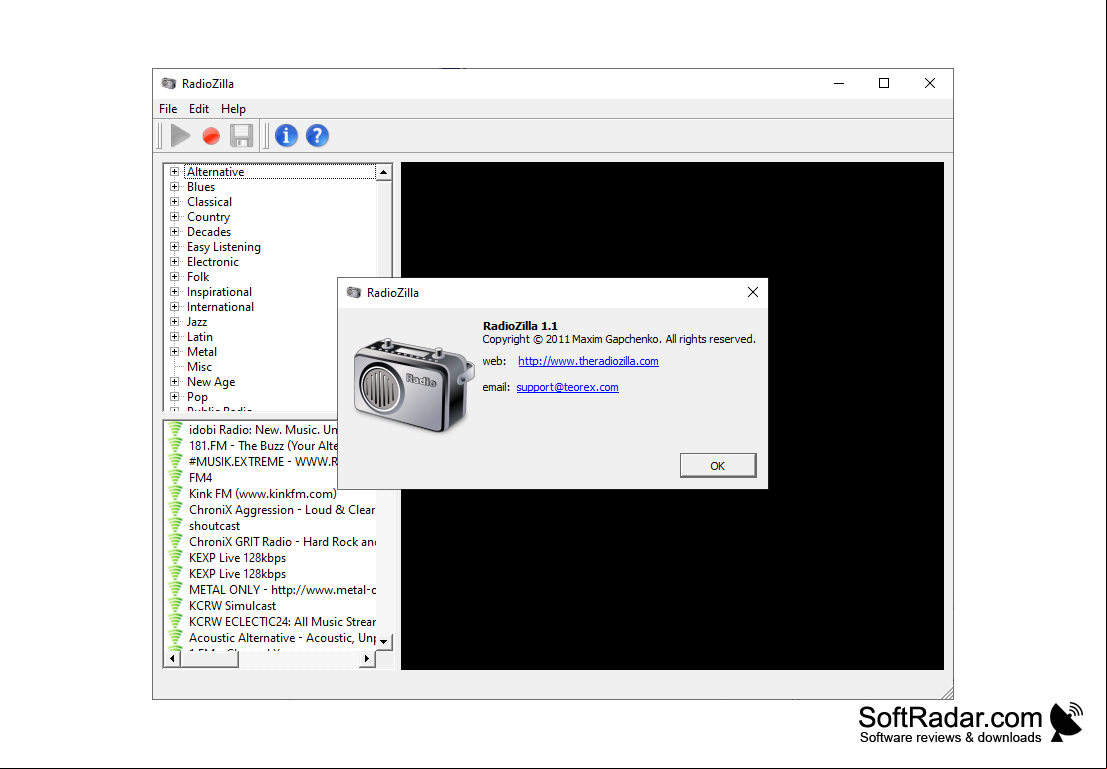The width and height of the screenshot is (1107, 769).
Task: Maximize the RadioZilla main window
Action: pos(883,83)
